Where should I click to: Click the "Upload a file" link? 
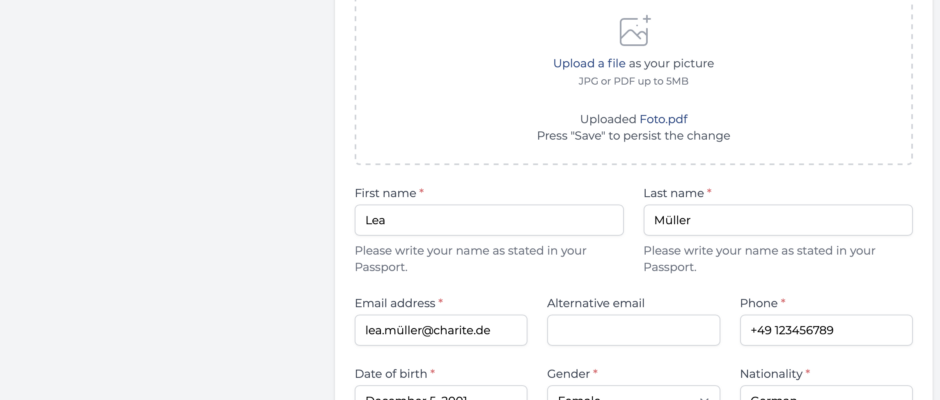(589, 64)
